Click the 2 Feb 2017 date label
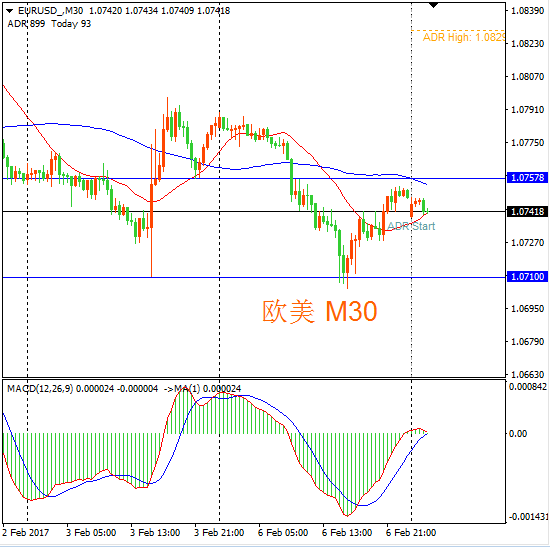The width and height of the screenshot is (550, 547). click(26, 533)
